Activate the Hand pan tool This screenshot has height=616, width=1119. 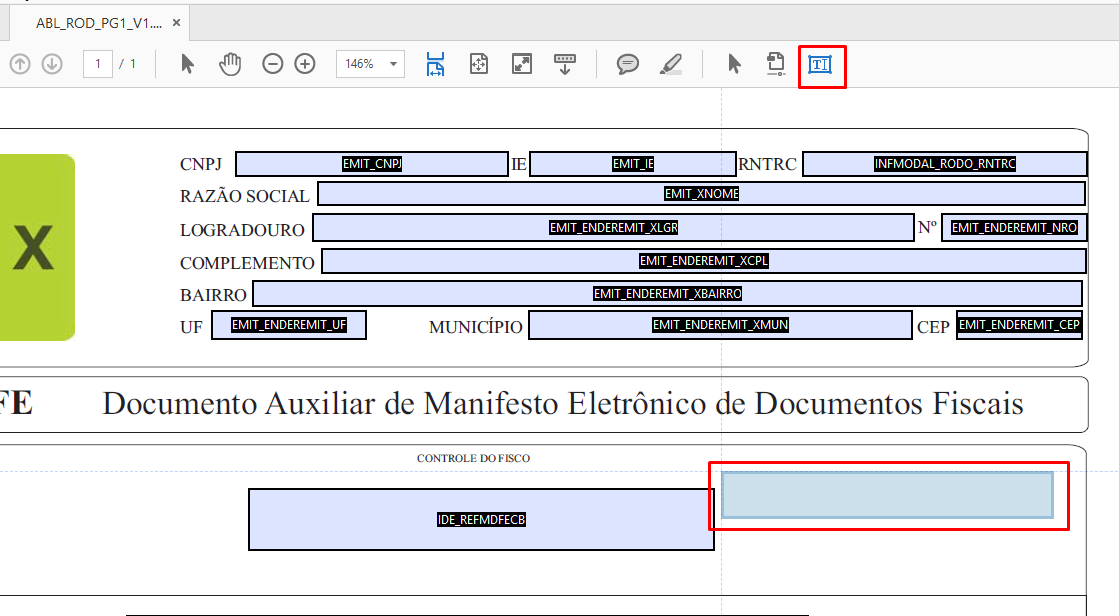pyautogui.click(x=231, y=64)
